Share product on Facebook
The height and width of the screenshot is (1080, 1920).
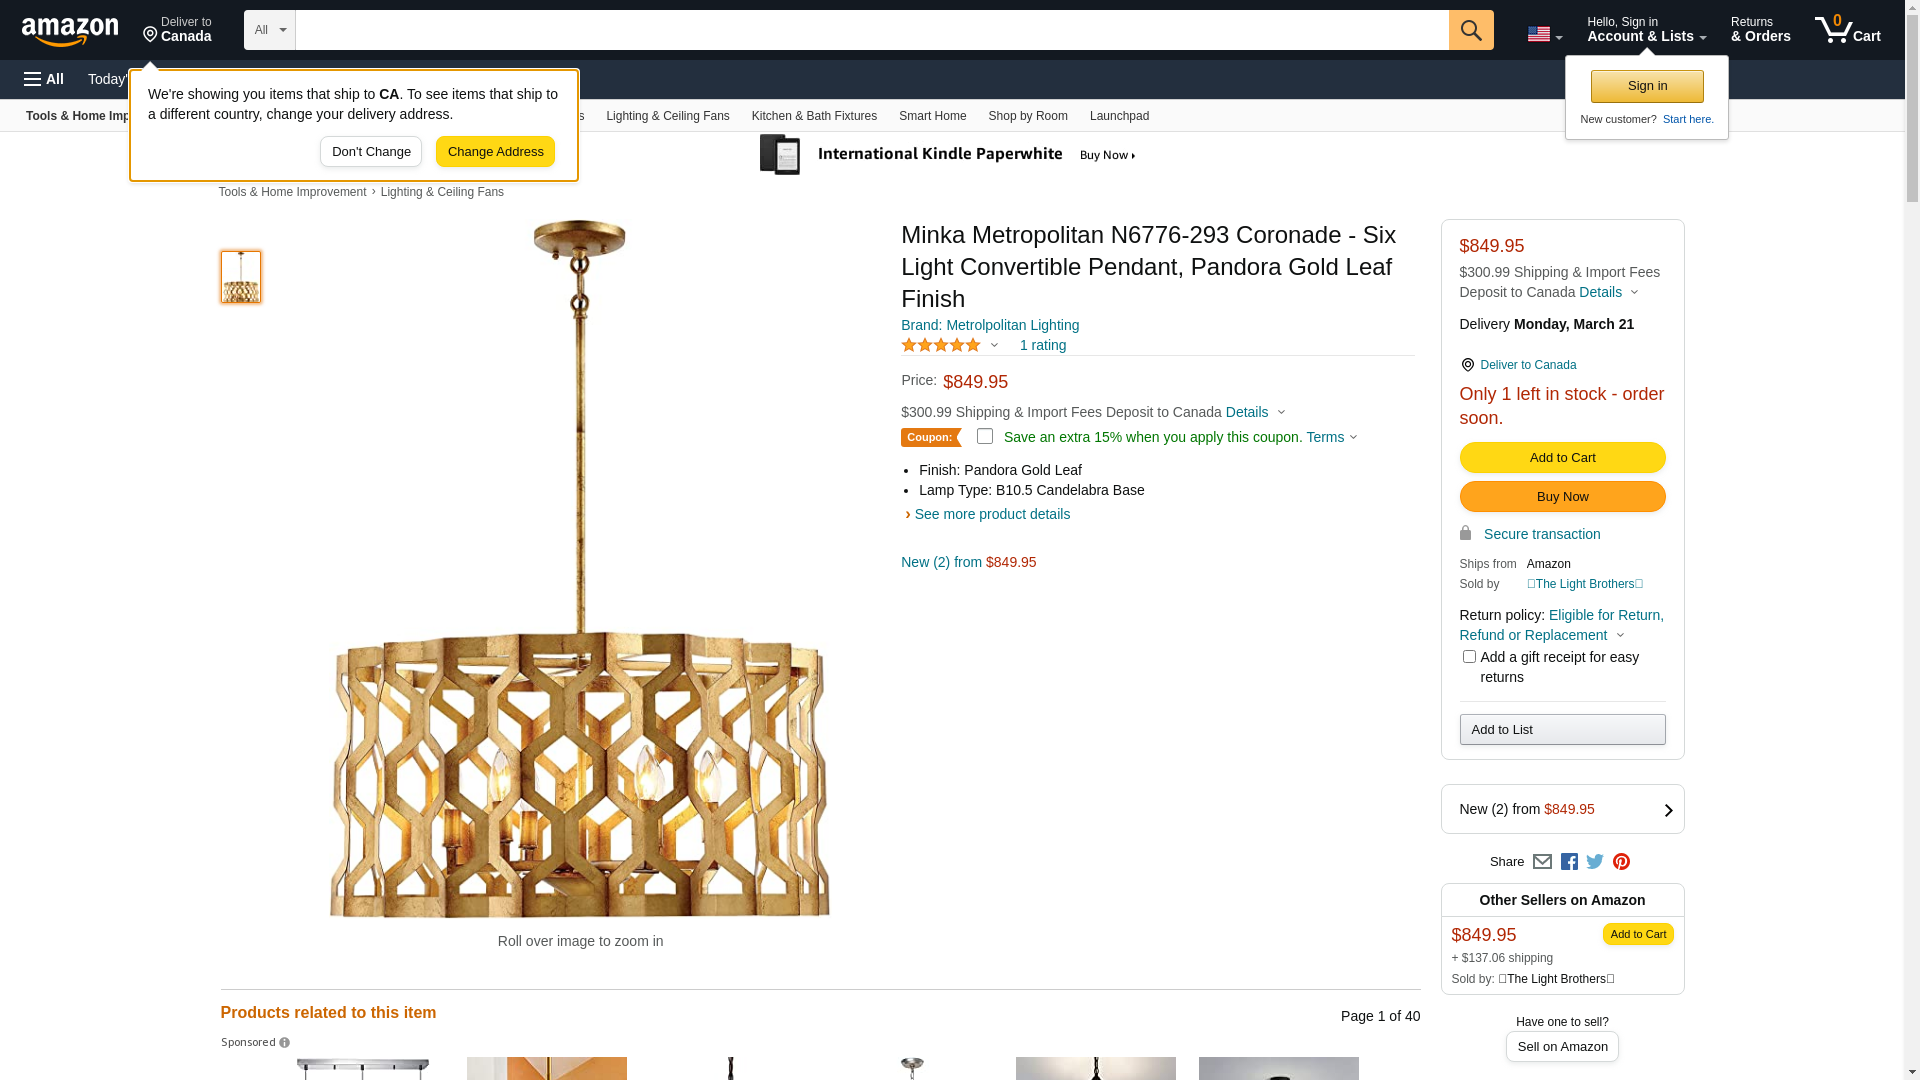[x=1569, y=862]
